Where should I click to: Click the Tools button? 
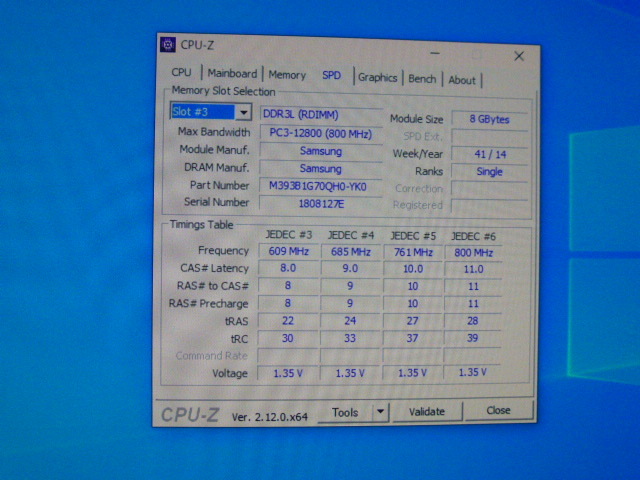click(x=345, y=413)
